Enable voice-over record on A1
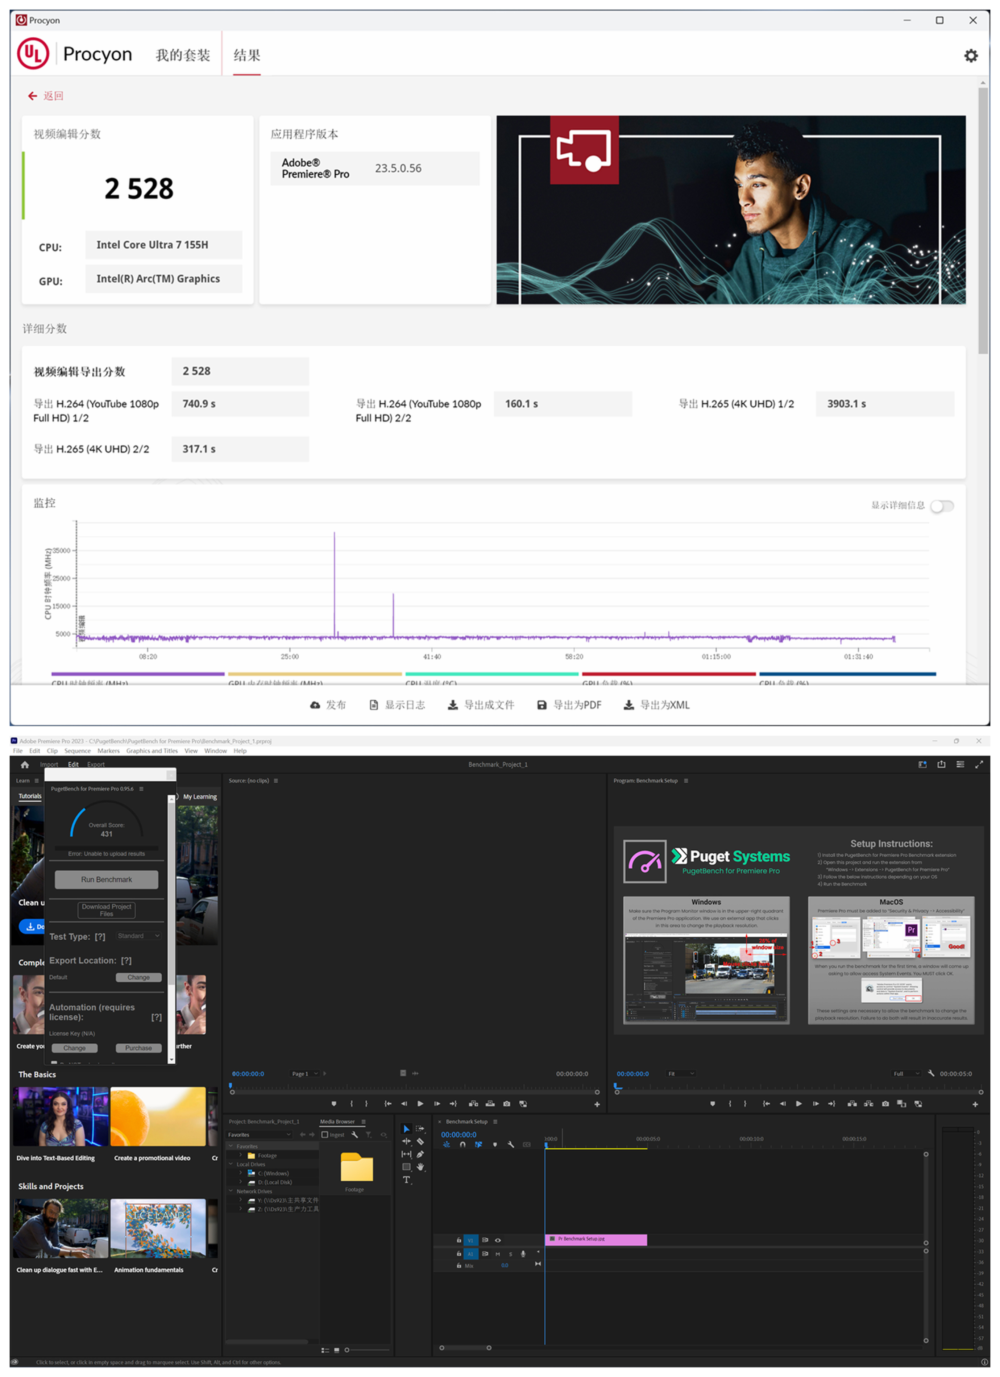The image size is (1000, 1377). [x=523, y=1254]
